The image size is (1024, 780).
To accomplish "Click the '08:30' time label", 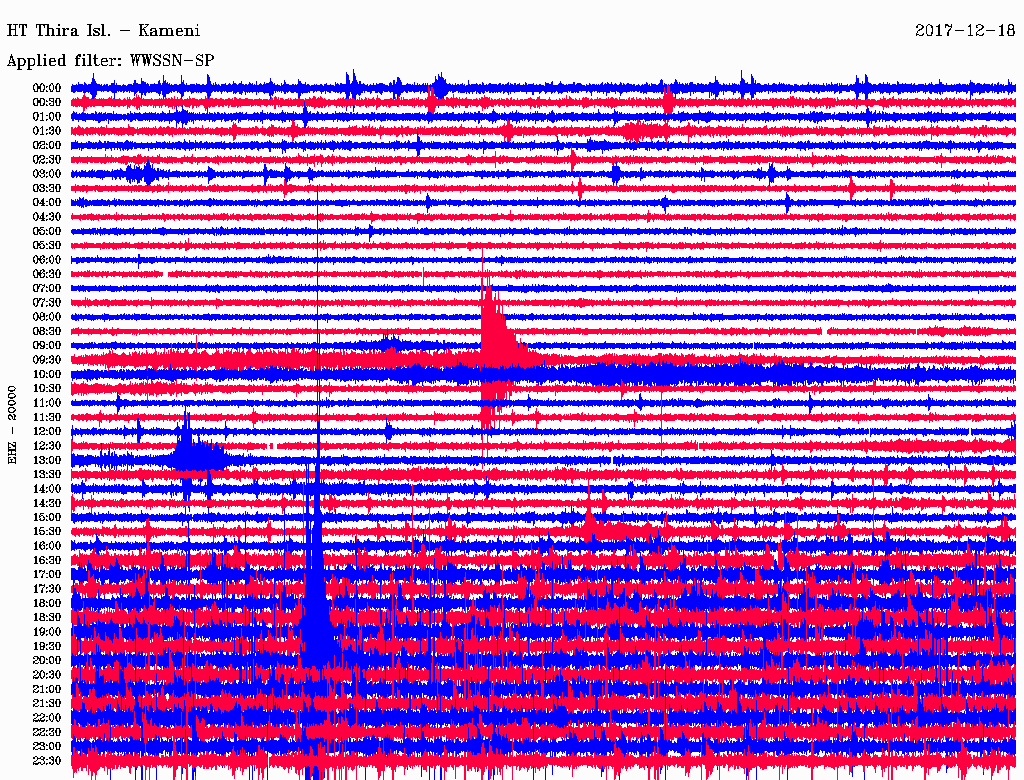I will (47, 332).
